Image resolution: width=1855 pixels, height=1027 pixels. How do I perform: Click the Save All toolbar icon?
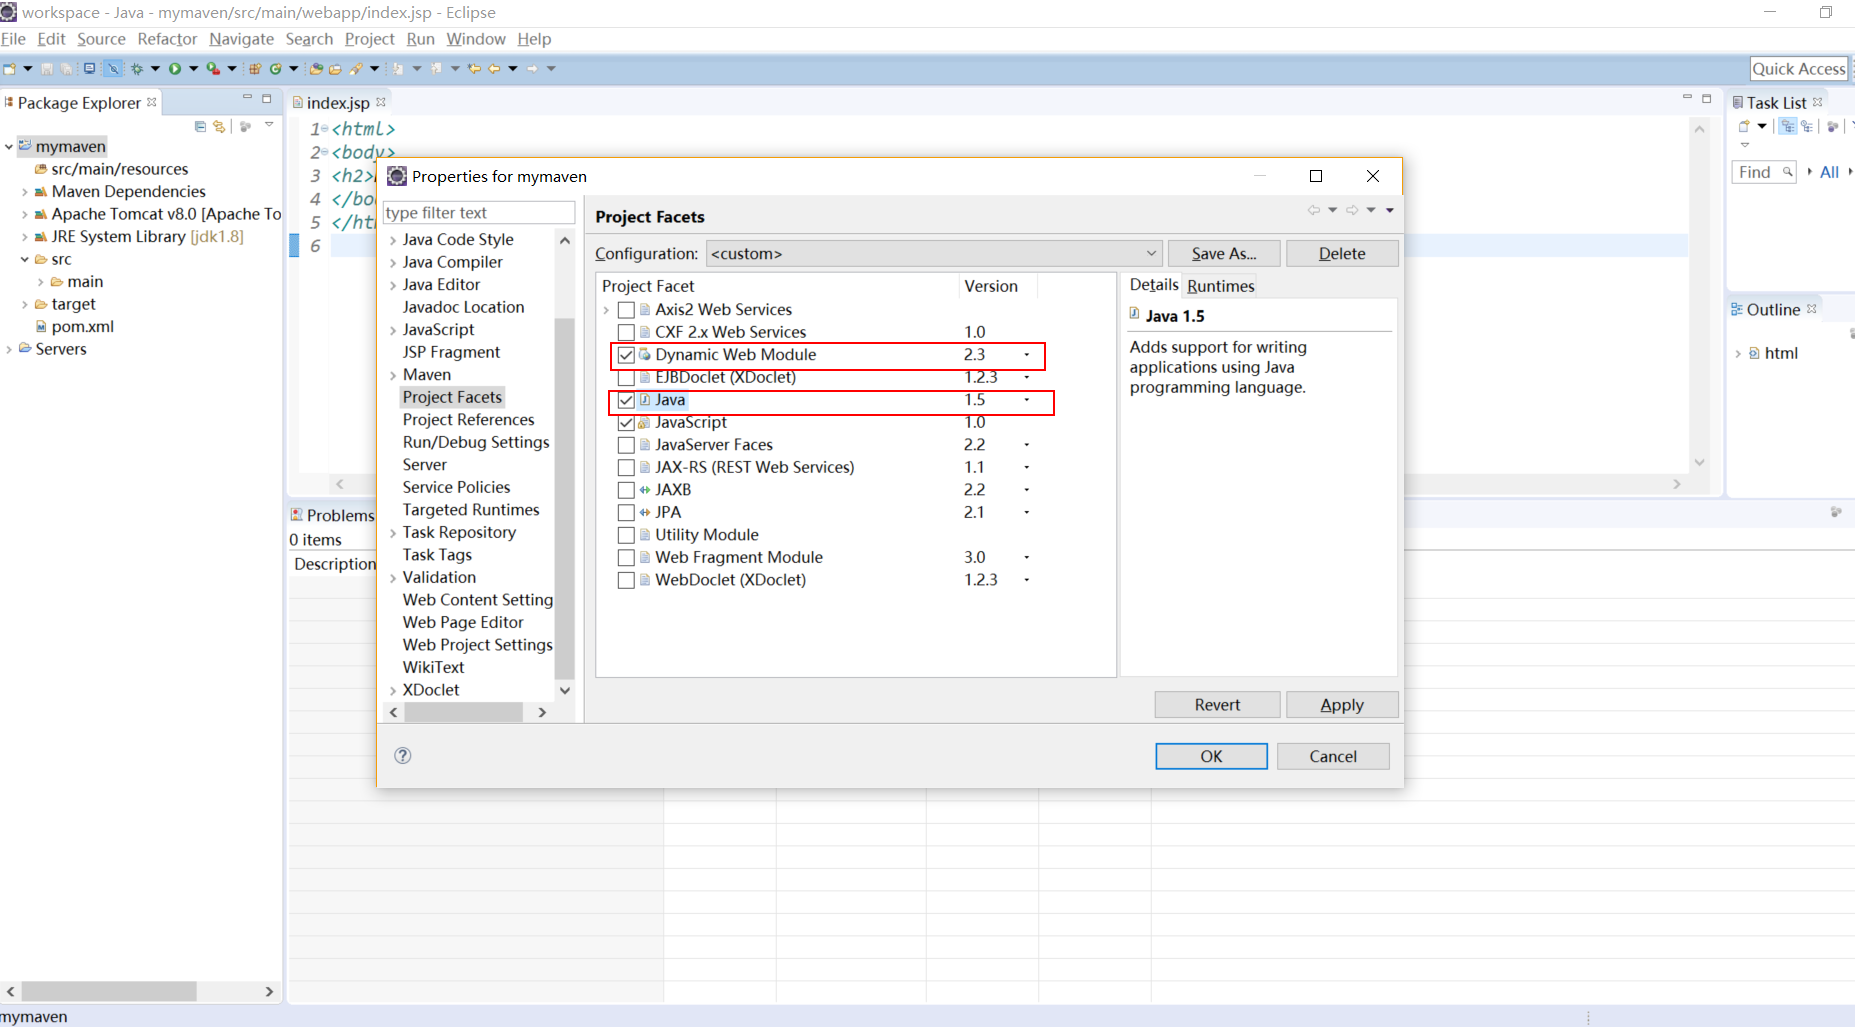pyautogui.click(x=66, y=69)
